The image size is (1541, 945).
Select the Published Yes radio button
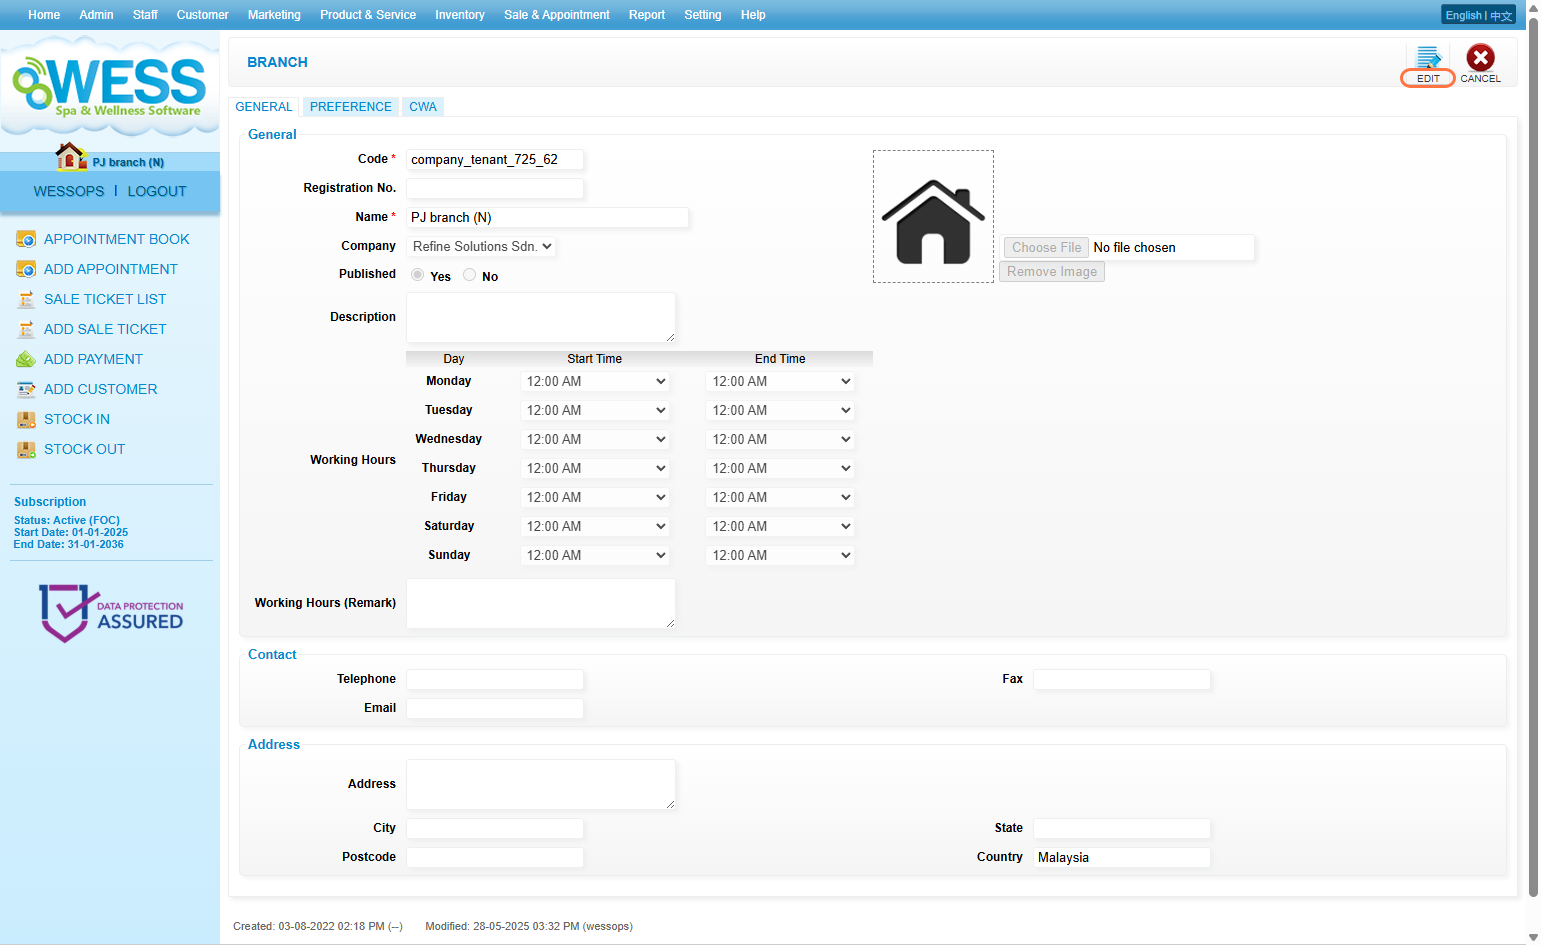pyautogui.click(x=418, y=275)
